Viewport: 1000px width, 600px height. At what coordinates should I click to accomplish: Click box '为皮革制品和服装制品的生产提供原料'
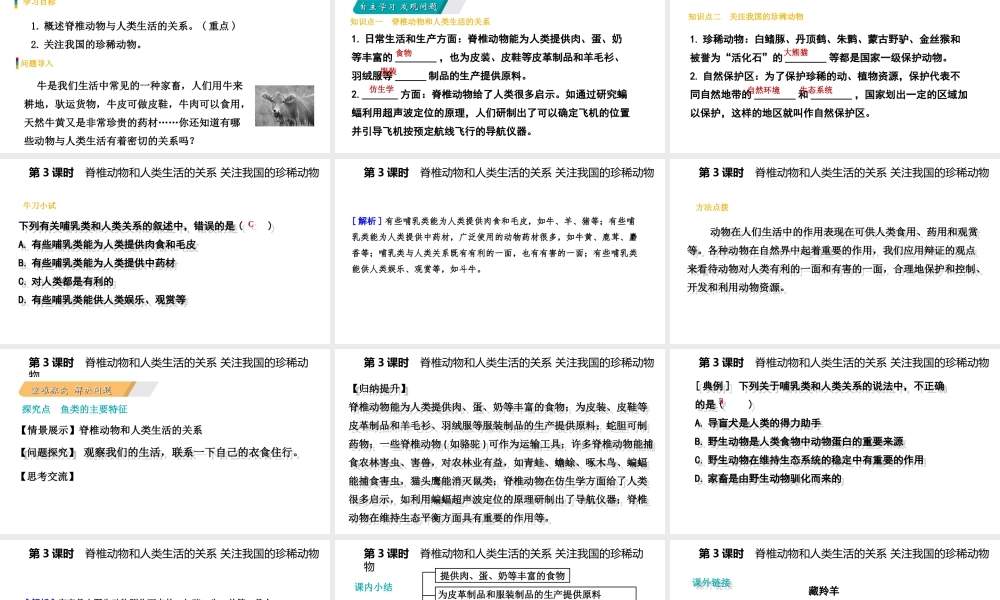pos(536,594)
